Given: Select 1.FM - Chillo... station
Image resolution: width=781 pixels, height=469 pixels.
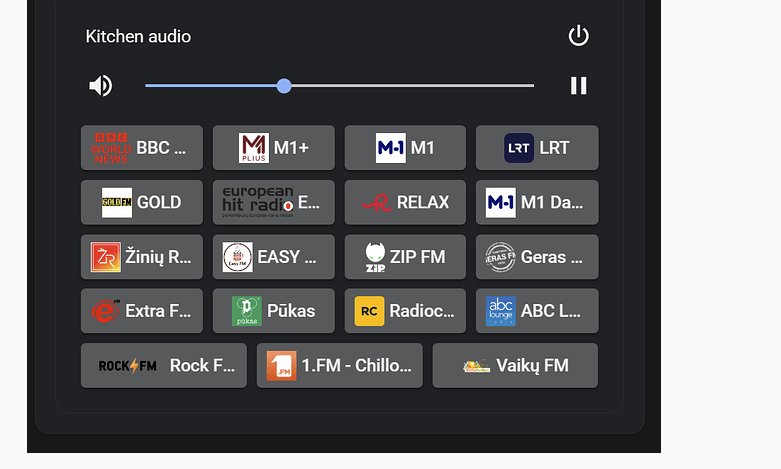Looking at the screenshot, I should click(x=339, y=365).
